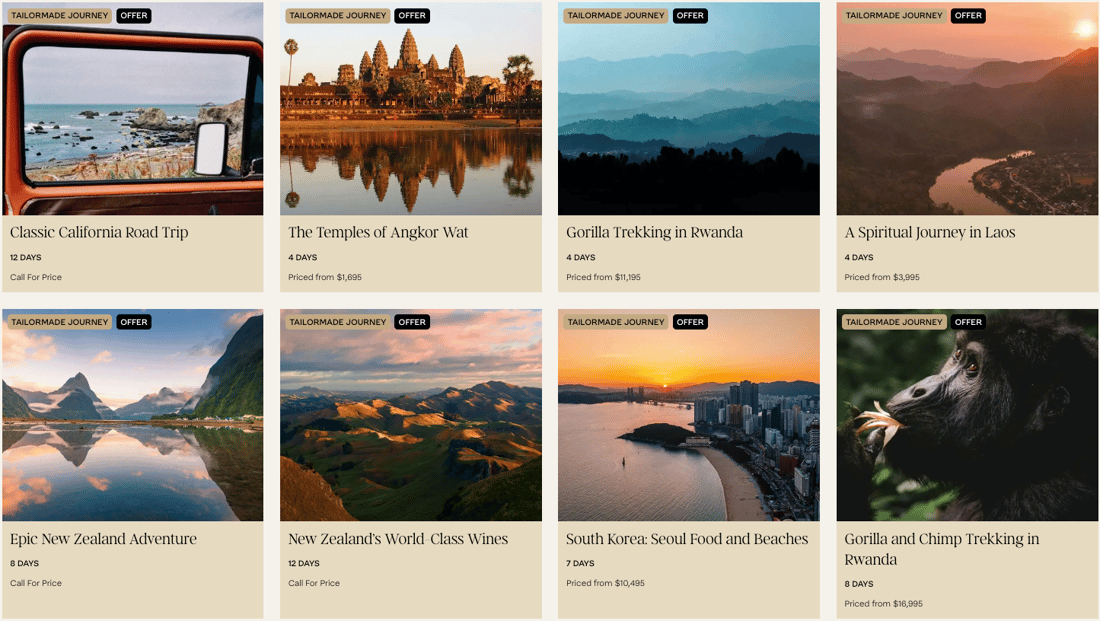This screenshot has width=1100, height=621.
Task: Select "7 DAYS" under the South Korea journey
Action: (x=580, y=563)
